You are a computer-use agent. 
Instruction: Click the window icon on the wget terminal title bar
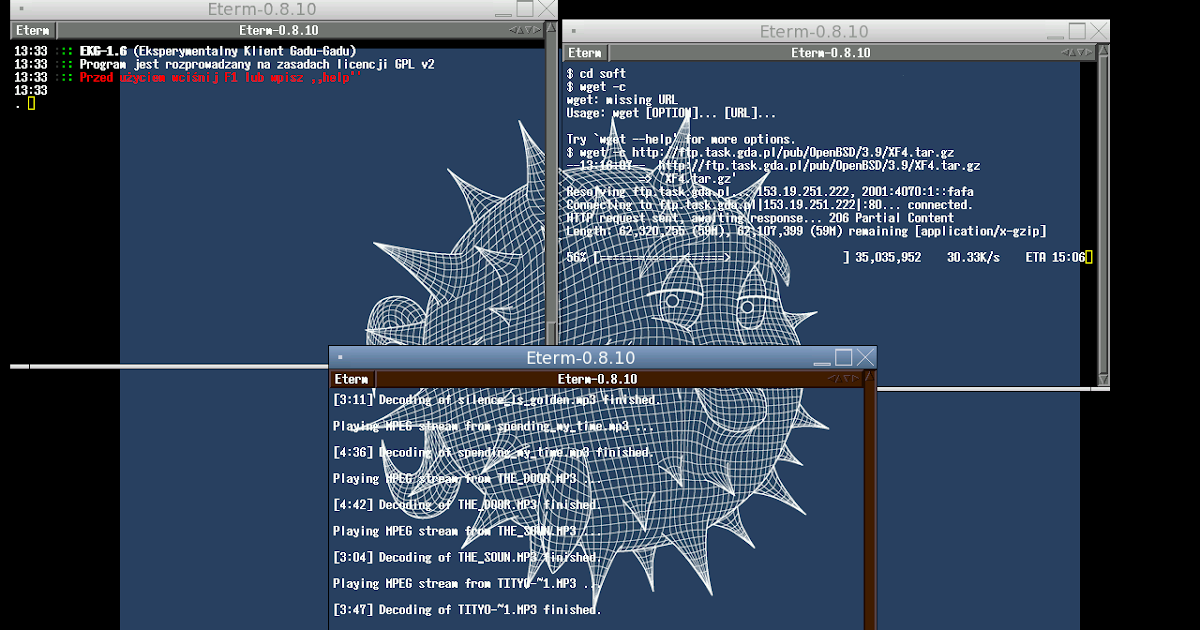pos(574,31)
